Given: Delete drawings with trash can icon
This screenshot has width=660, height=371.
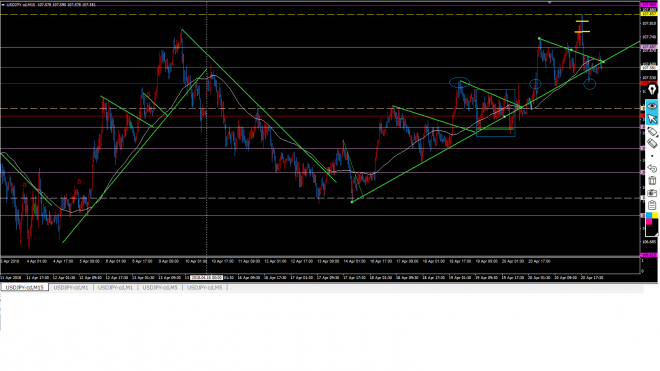Looking at the screenshot, I should (652, 180).
